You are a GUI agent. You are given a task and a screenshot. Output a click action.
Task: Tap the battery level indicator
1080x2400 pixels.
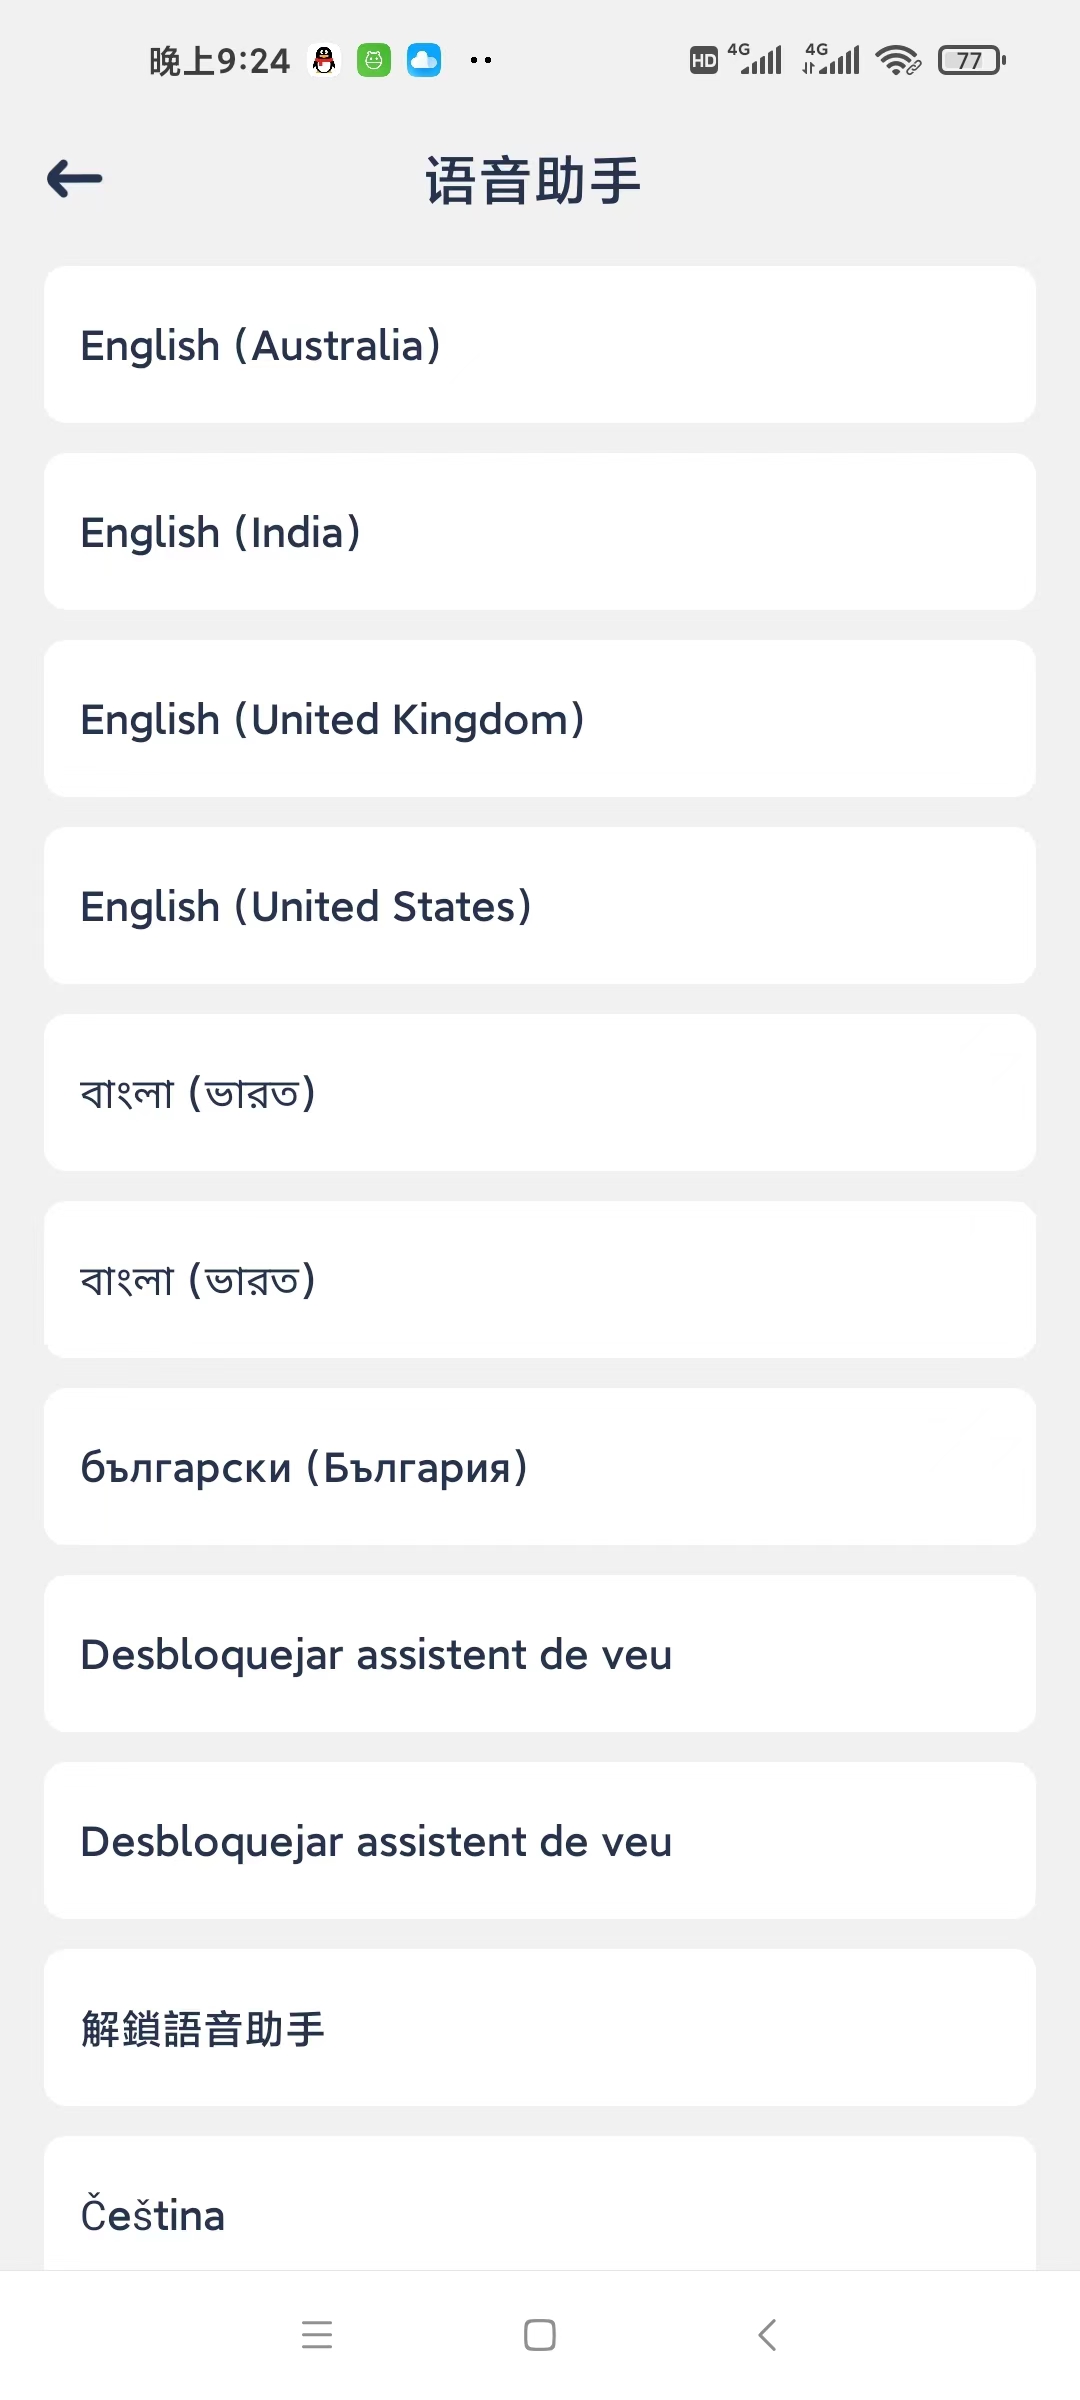point(972,60)
